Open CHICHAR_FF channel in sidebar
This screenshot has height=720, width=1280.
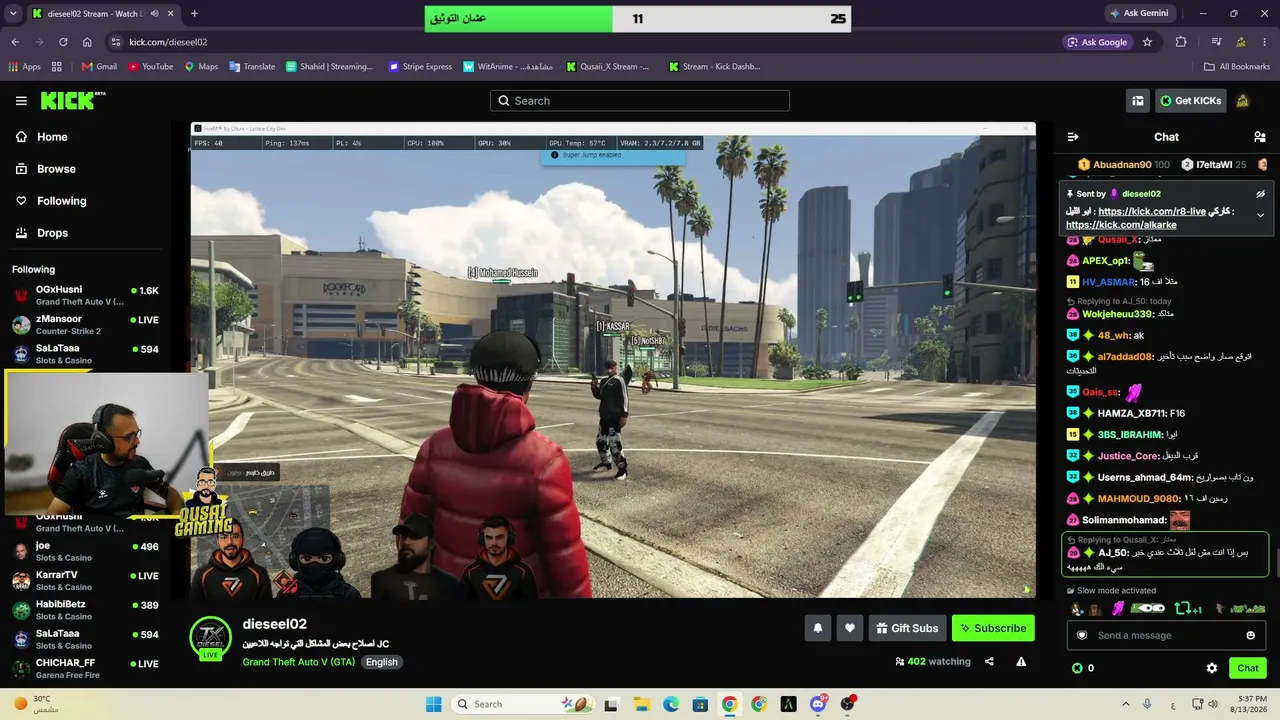pos(85,668)
